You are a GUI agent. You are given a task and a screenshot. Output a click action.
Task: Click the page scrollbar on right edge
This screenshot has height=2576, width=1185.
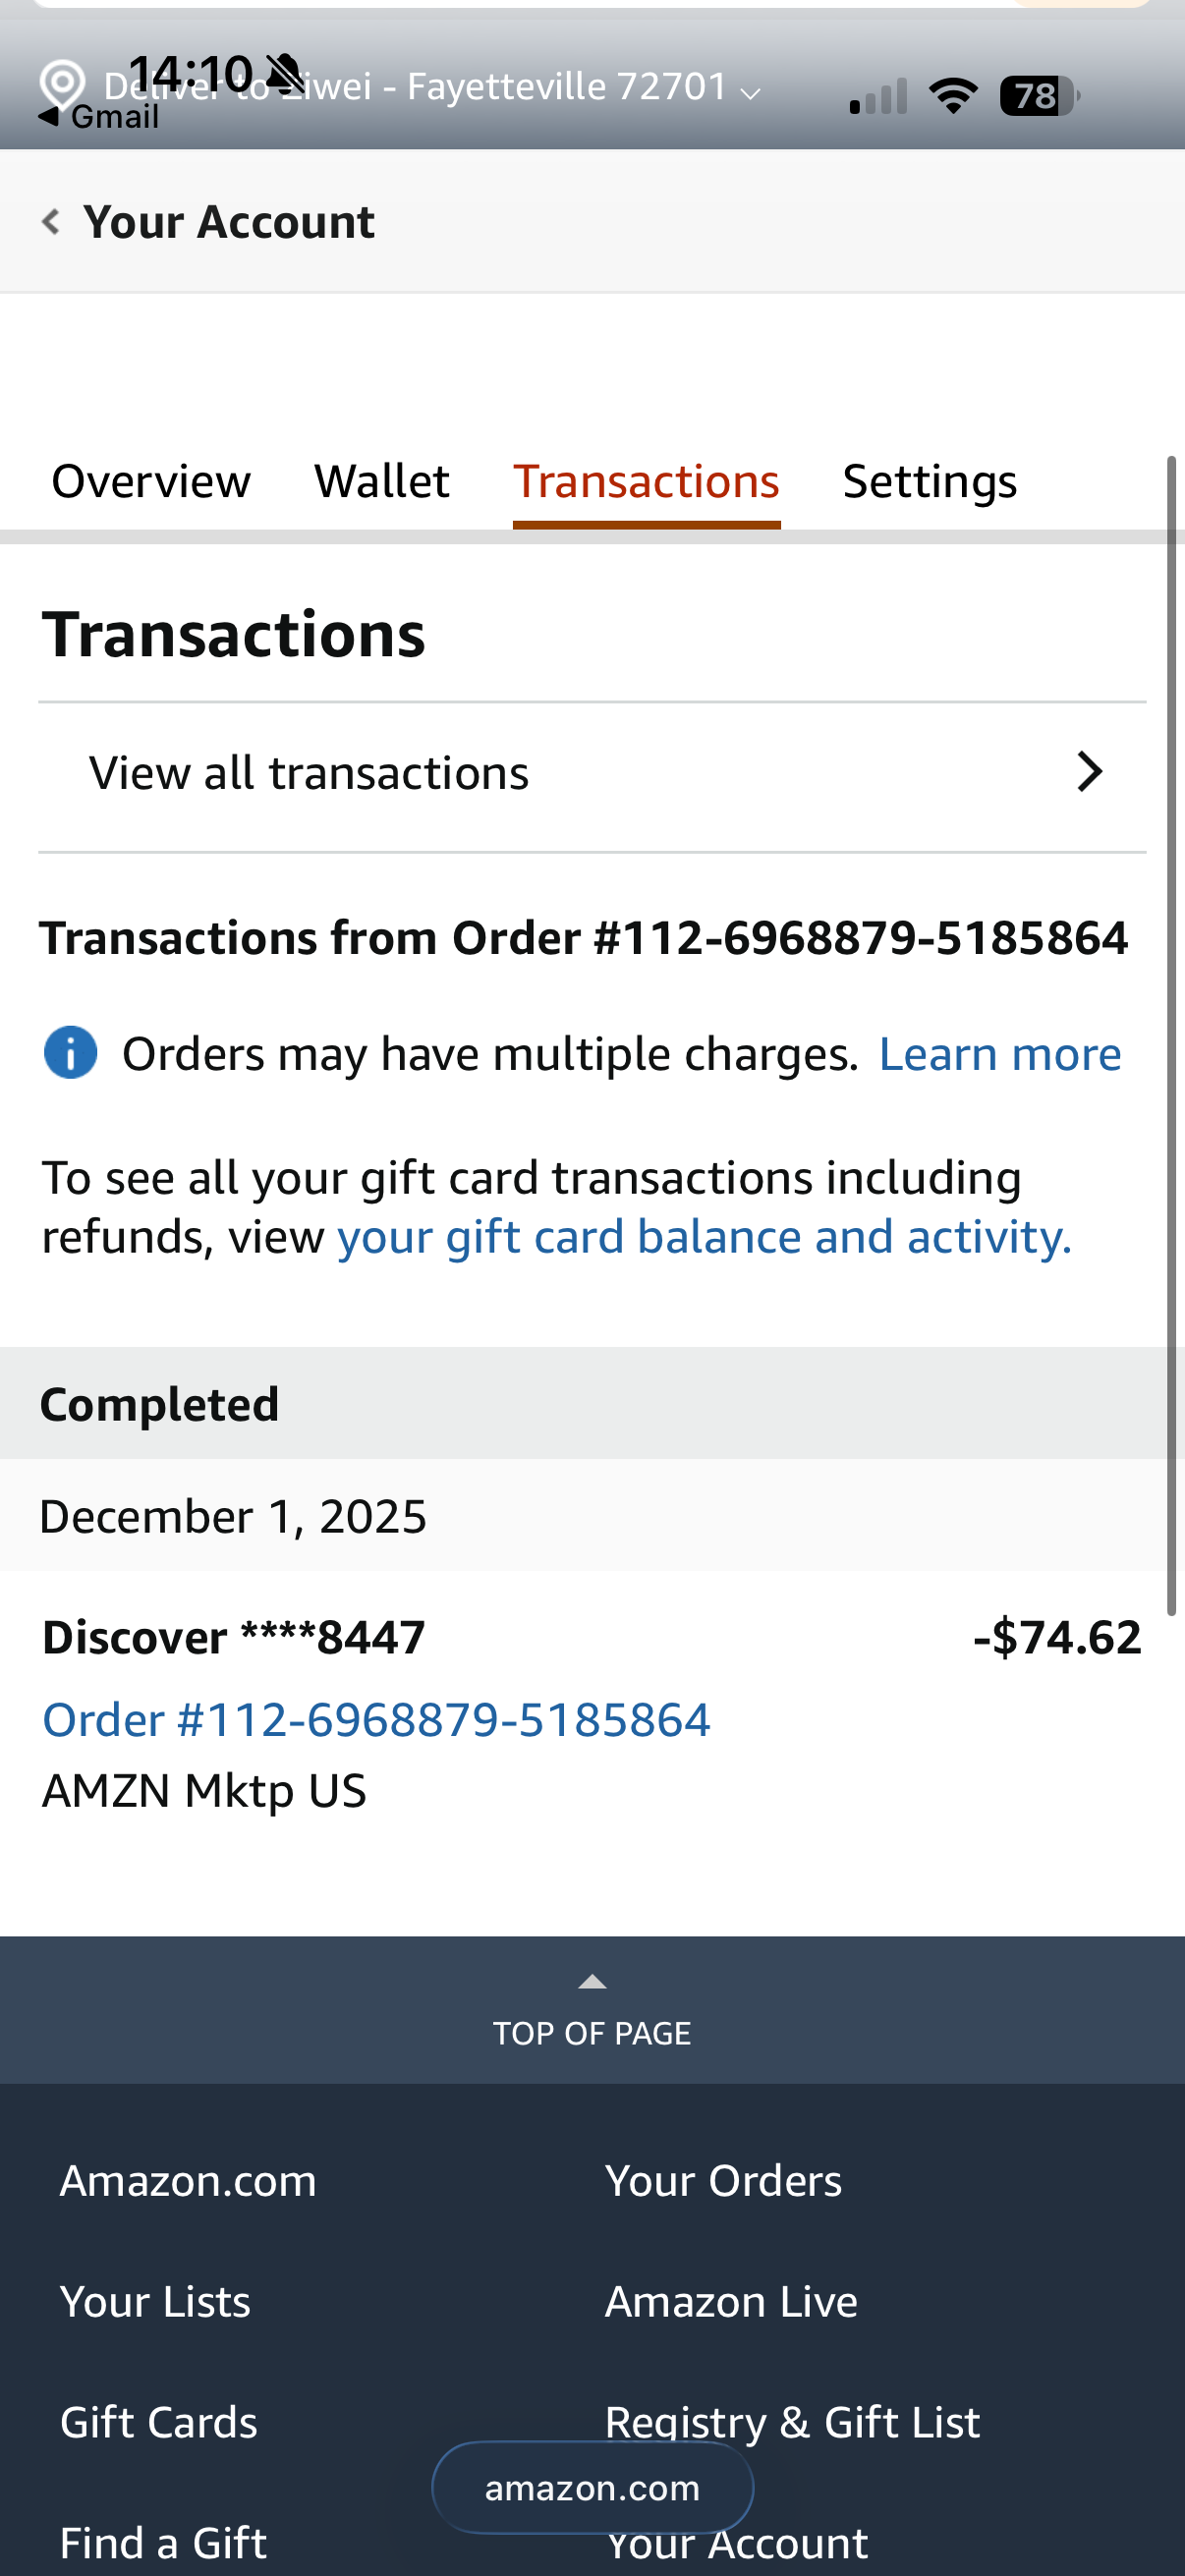(x=1171, y=1030)
